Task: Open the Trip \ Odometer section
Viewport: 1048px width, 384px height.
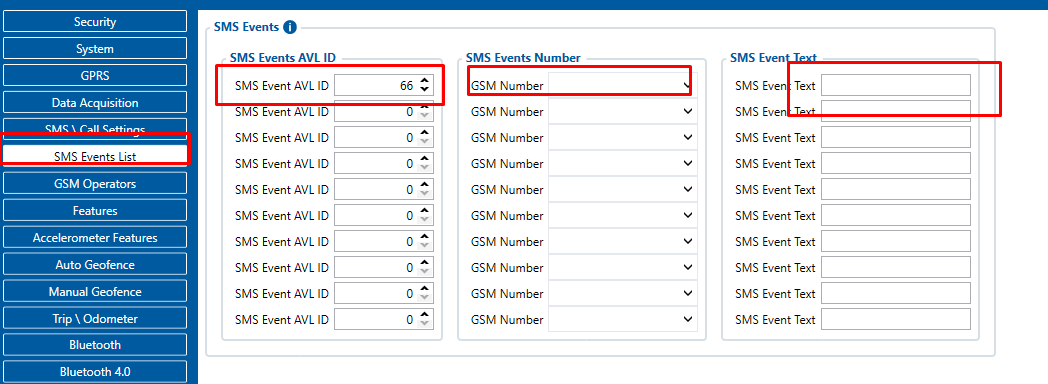Action: pyautogui.click(x=94, y=319)
